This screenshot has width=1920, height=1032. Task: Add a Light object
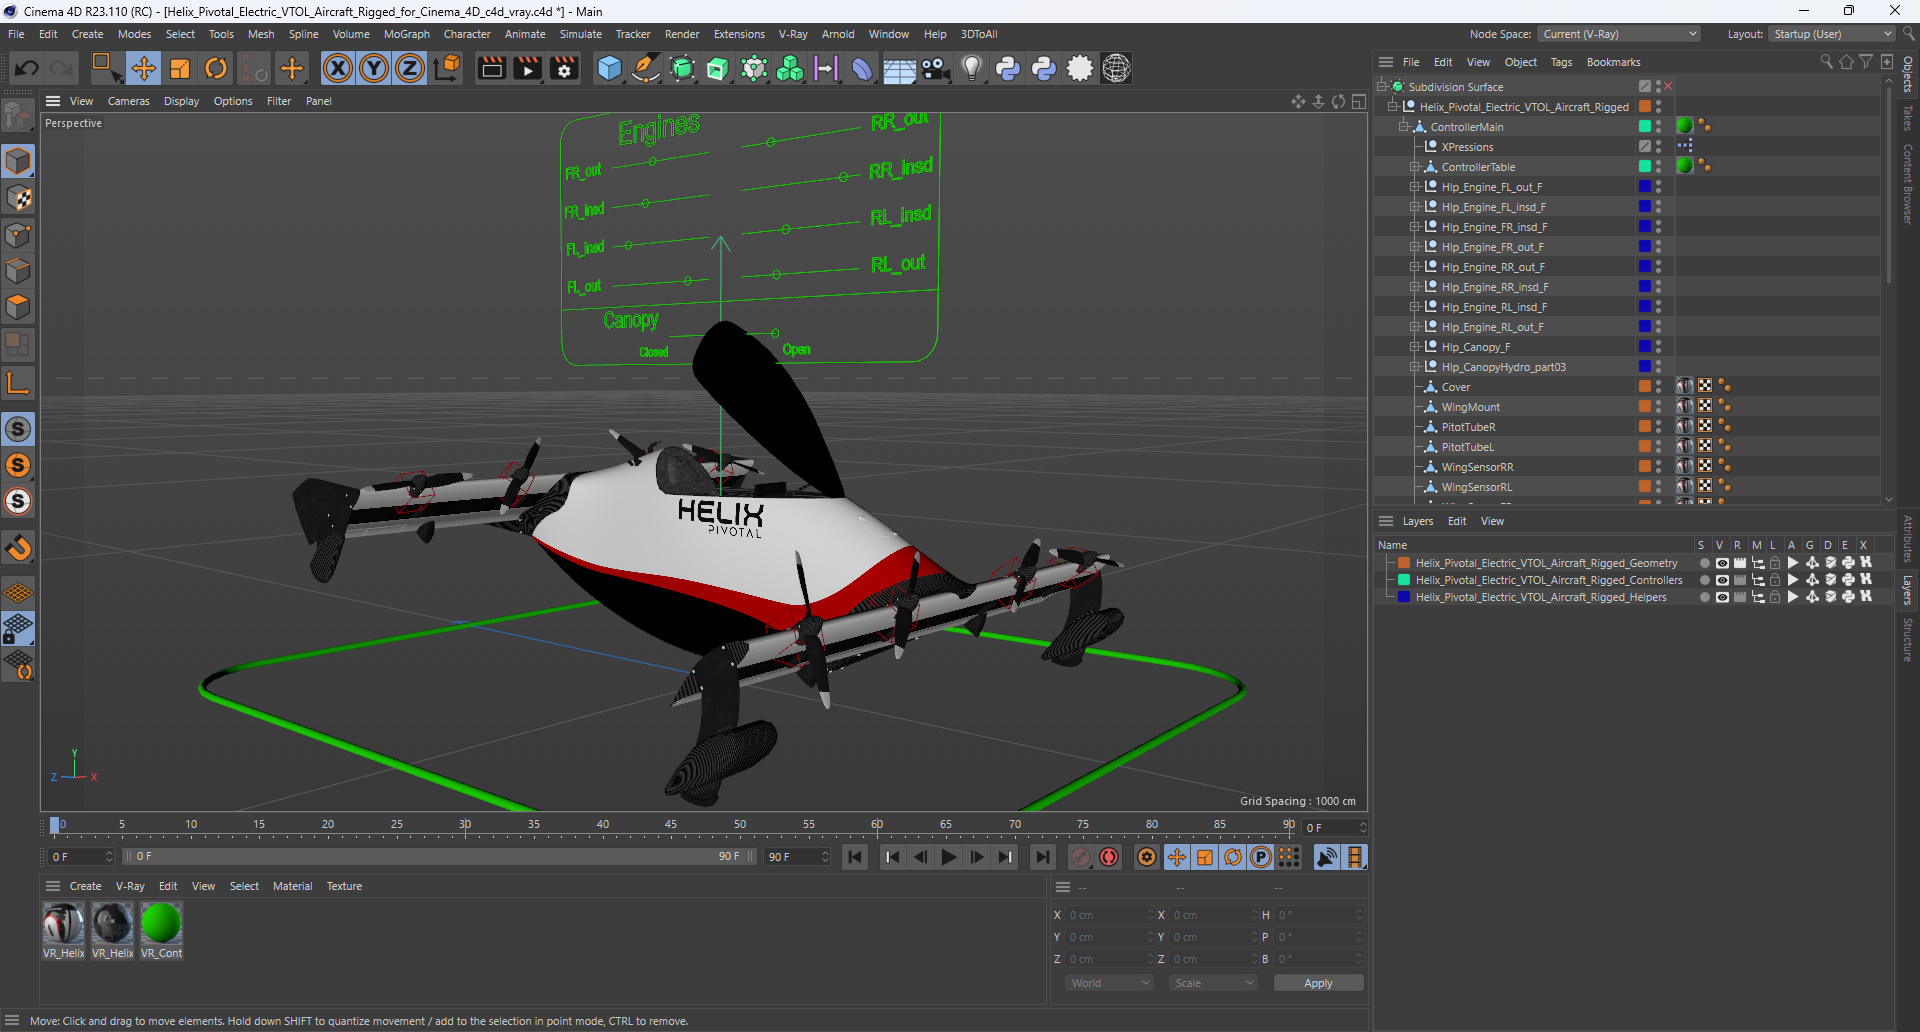971,68
